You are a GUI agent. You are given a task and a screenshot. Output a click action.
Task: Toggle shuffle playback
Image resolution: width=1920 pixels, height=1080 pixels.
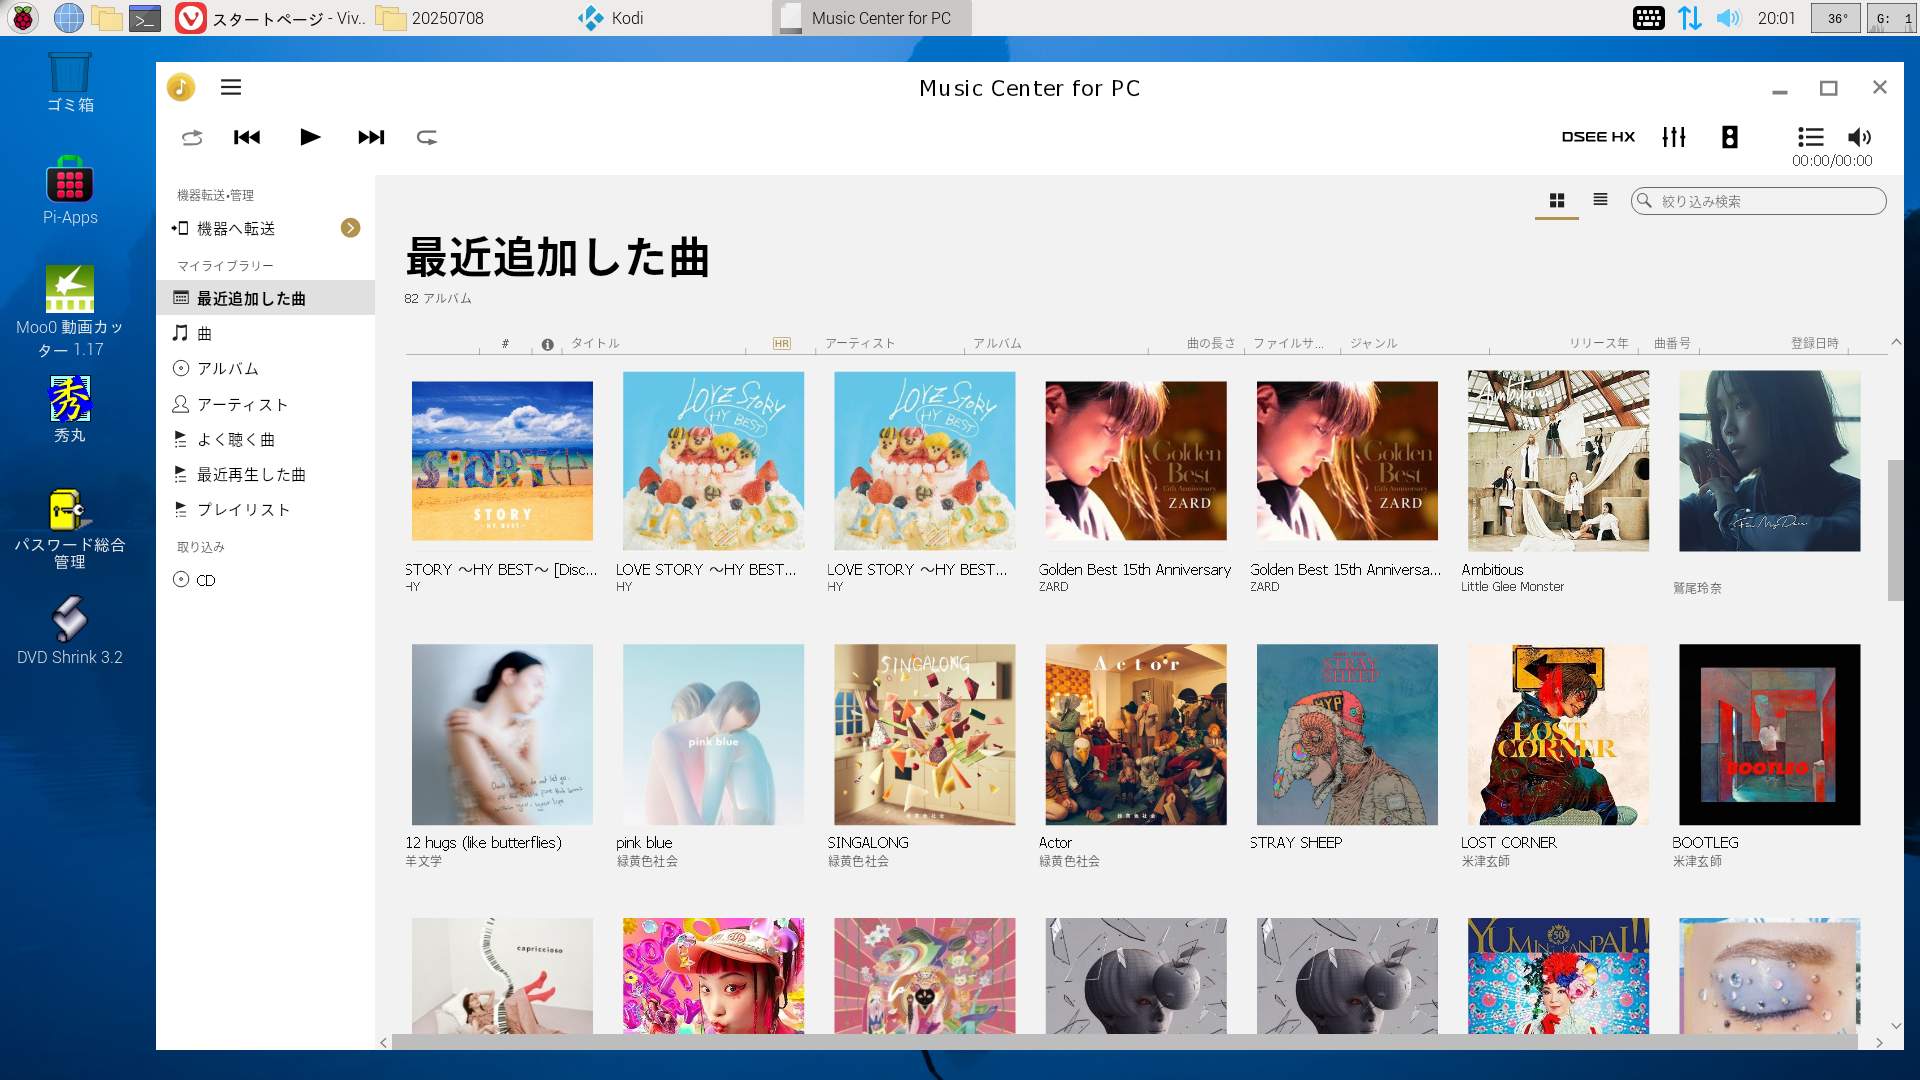pyautogui.click(x=192, y=137)
